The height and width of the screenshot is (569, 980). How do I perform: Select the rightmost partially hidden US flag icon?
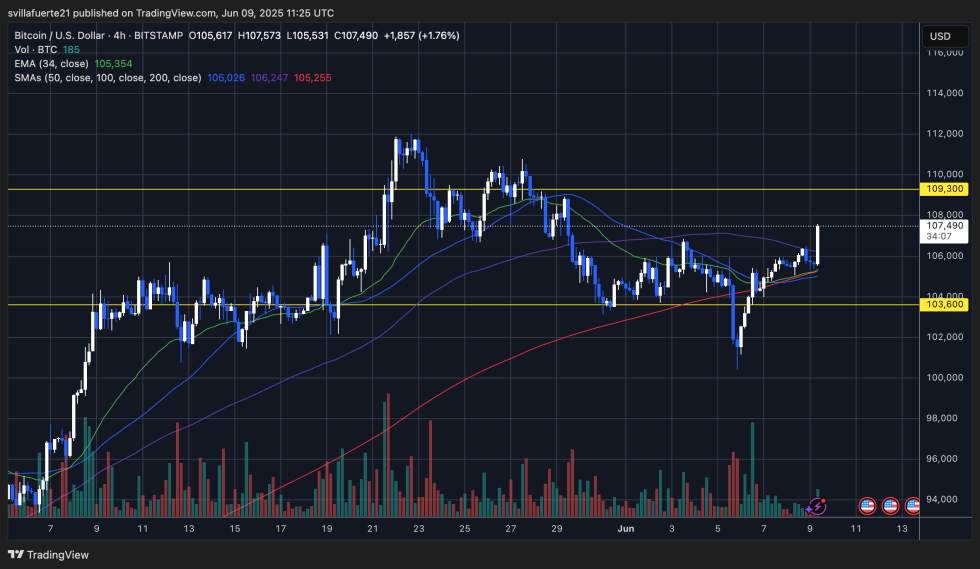(x=912, y=506)
